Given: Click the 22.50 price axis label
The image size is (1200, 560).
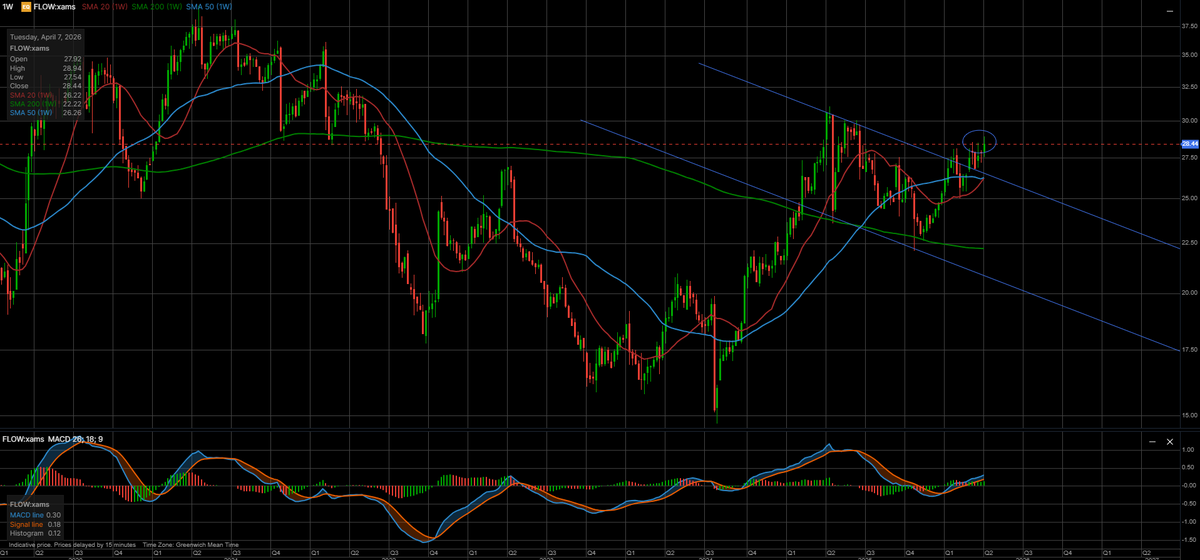Looking at the screenshot, I should [x=1190, y=243].
